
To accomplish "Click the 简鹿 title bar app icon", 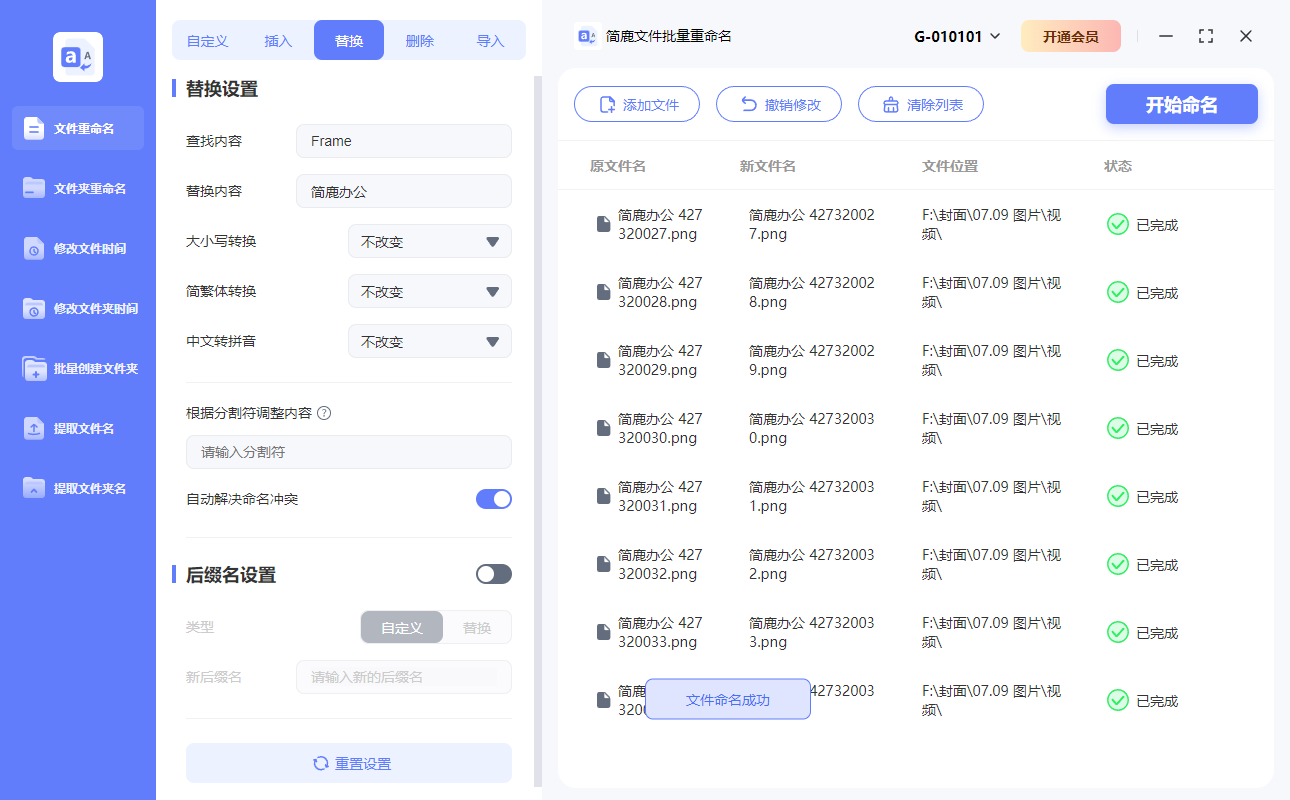I will (x=587, y=36).
